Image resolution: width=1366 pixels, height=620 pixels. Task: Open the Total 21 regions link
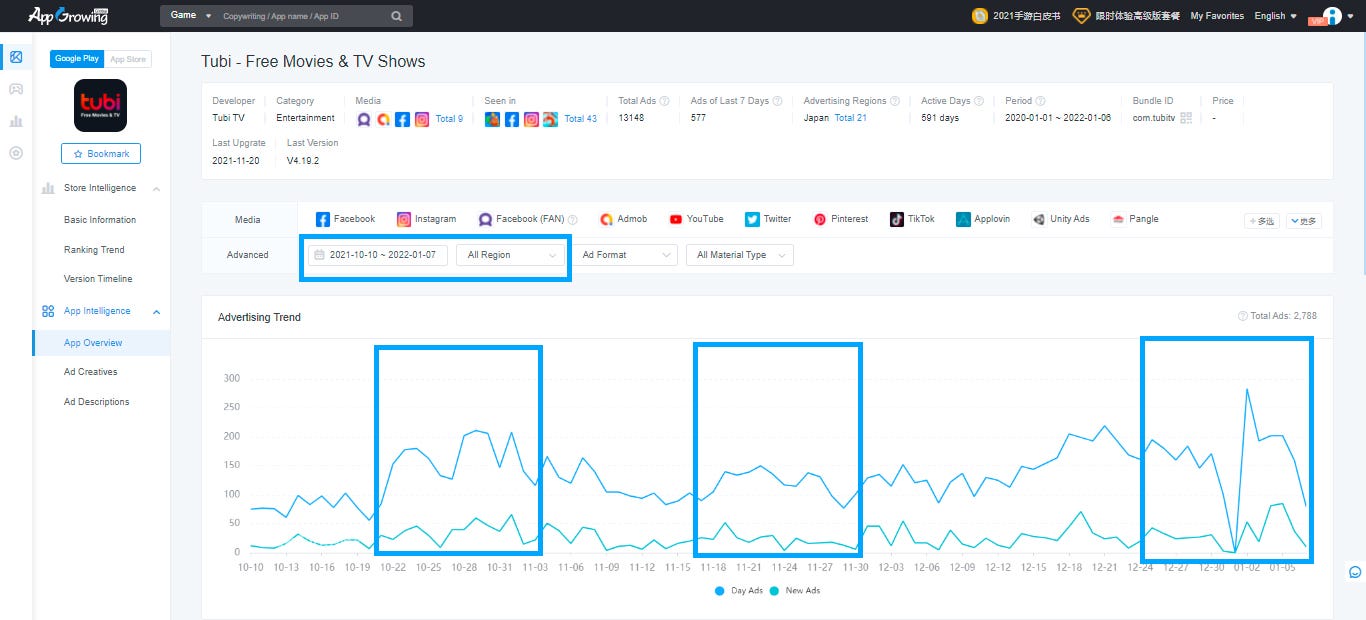[851, 118]
